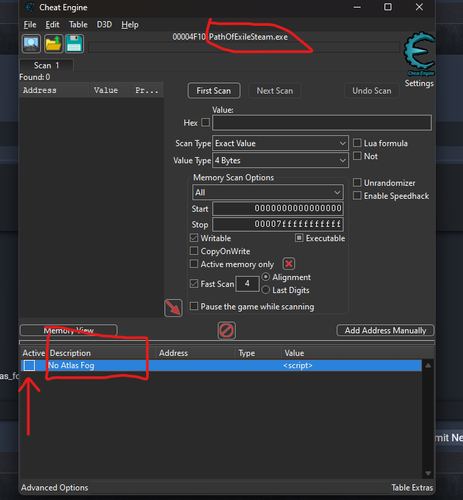Click Pr... column header in results list
The image size is (463, 500).
pyautogui.click(x=147, y=90)
